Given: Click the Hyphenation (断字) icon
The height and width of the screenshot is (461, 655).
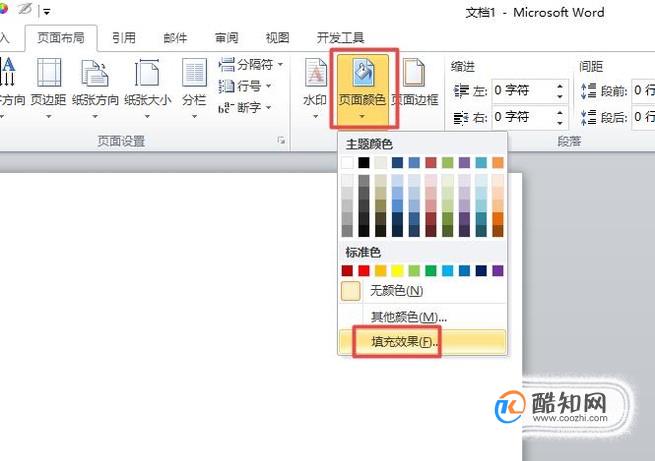Looking at the screenshot, I should click(226, 108).
